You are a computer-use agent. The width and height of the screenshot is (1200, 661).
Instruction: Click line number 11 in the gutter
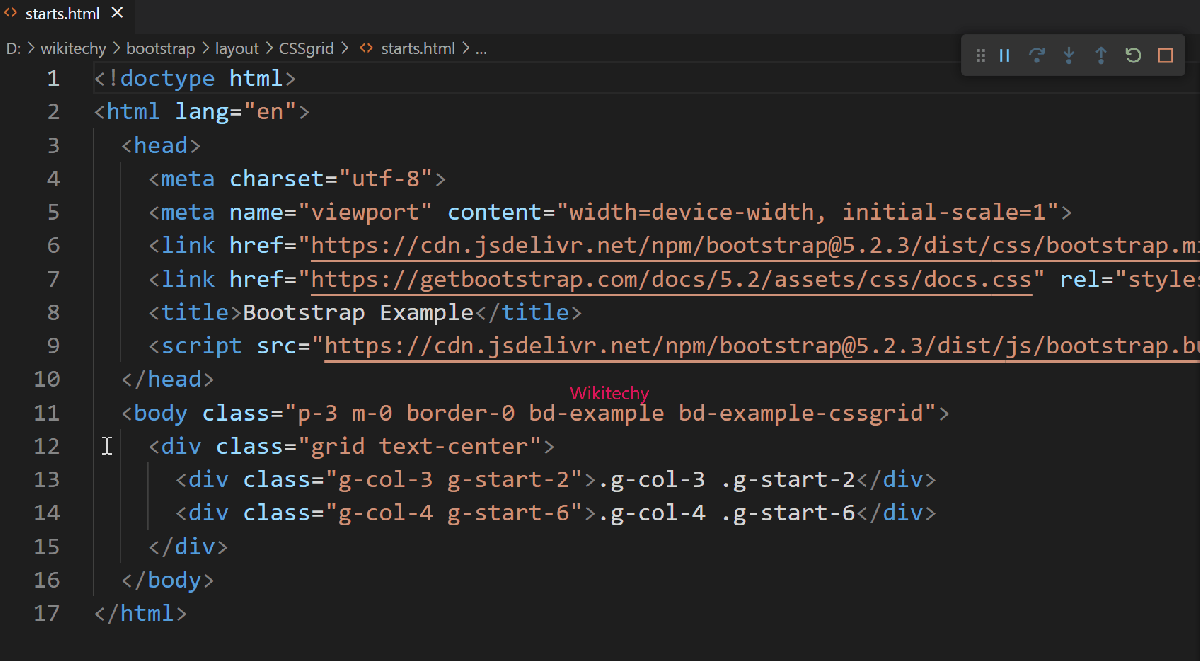pyautogui.click(x=46, y=412)
